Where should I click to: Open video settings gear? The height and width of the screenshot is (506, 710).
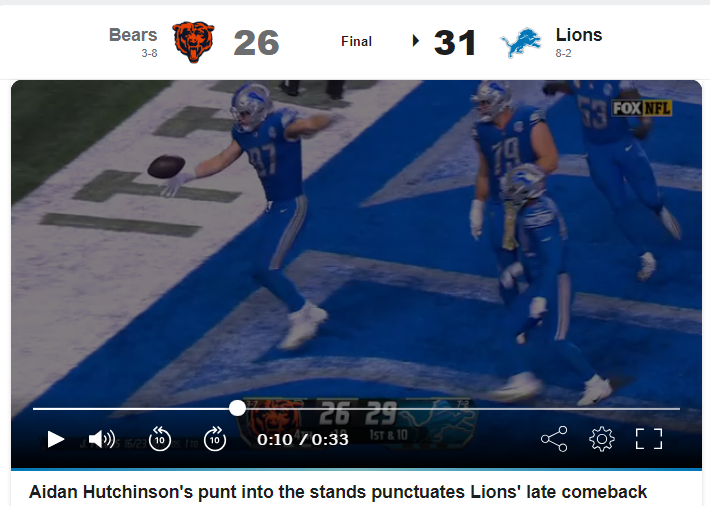[602, 439]
